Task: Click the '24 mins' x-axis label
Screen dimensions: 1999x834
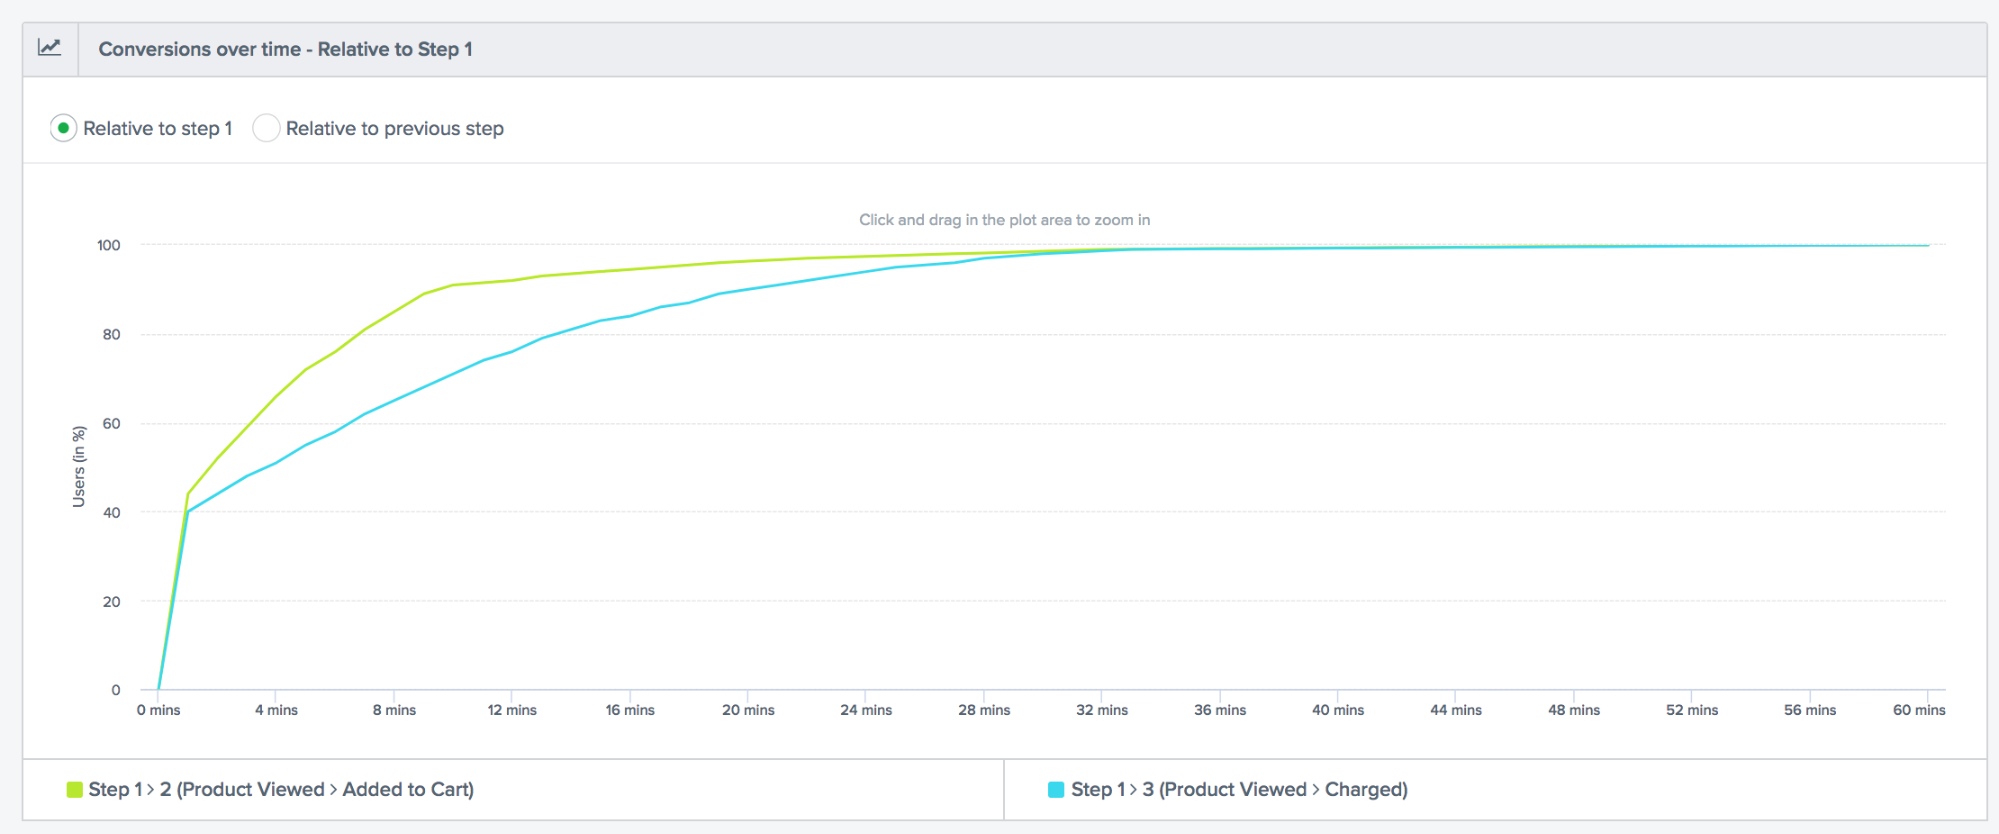Action: click(x=866, y=710)
